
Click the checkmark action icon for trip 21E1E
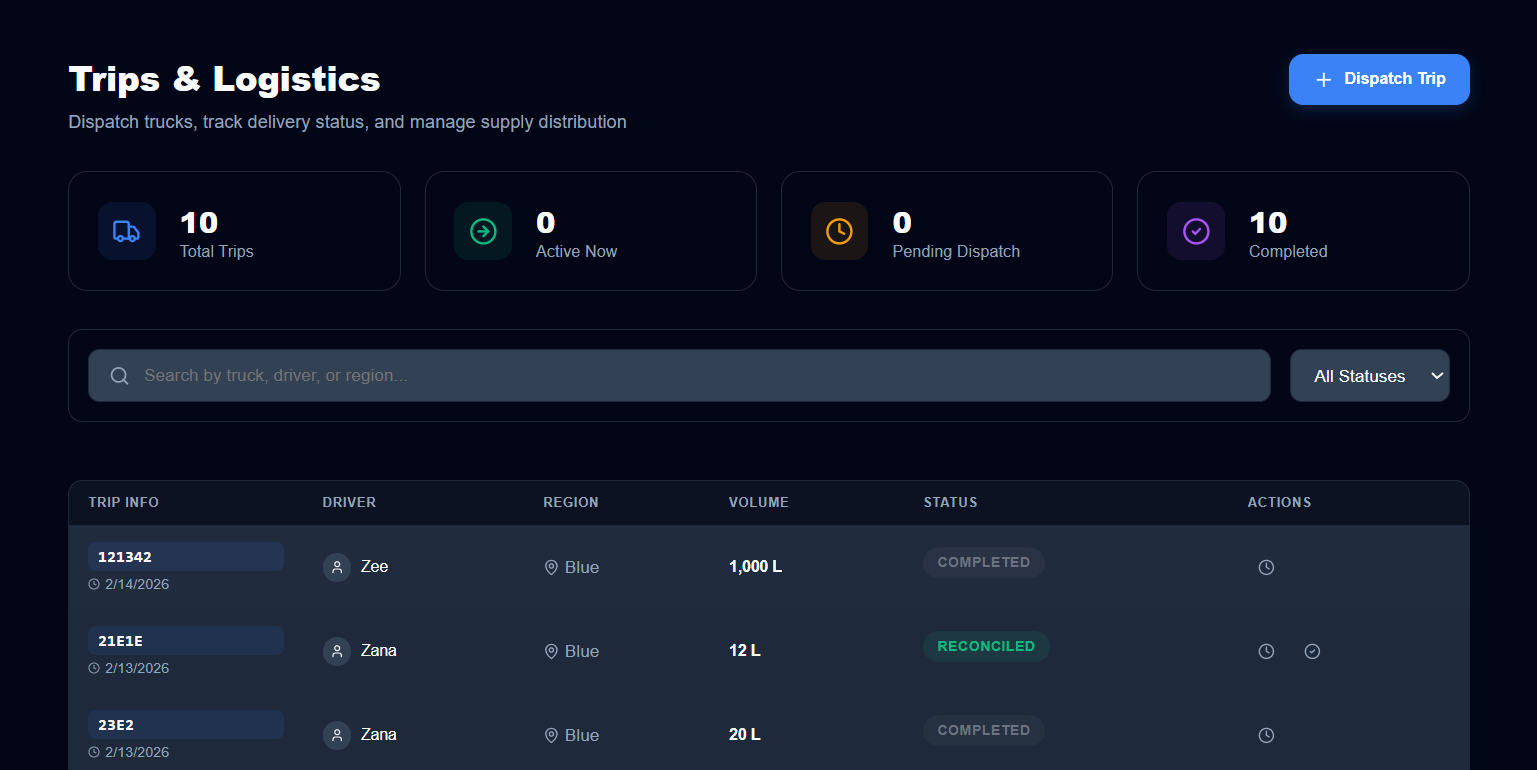(x=1312, y=651)
